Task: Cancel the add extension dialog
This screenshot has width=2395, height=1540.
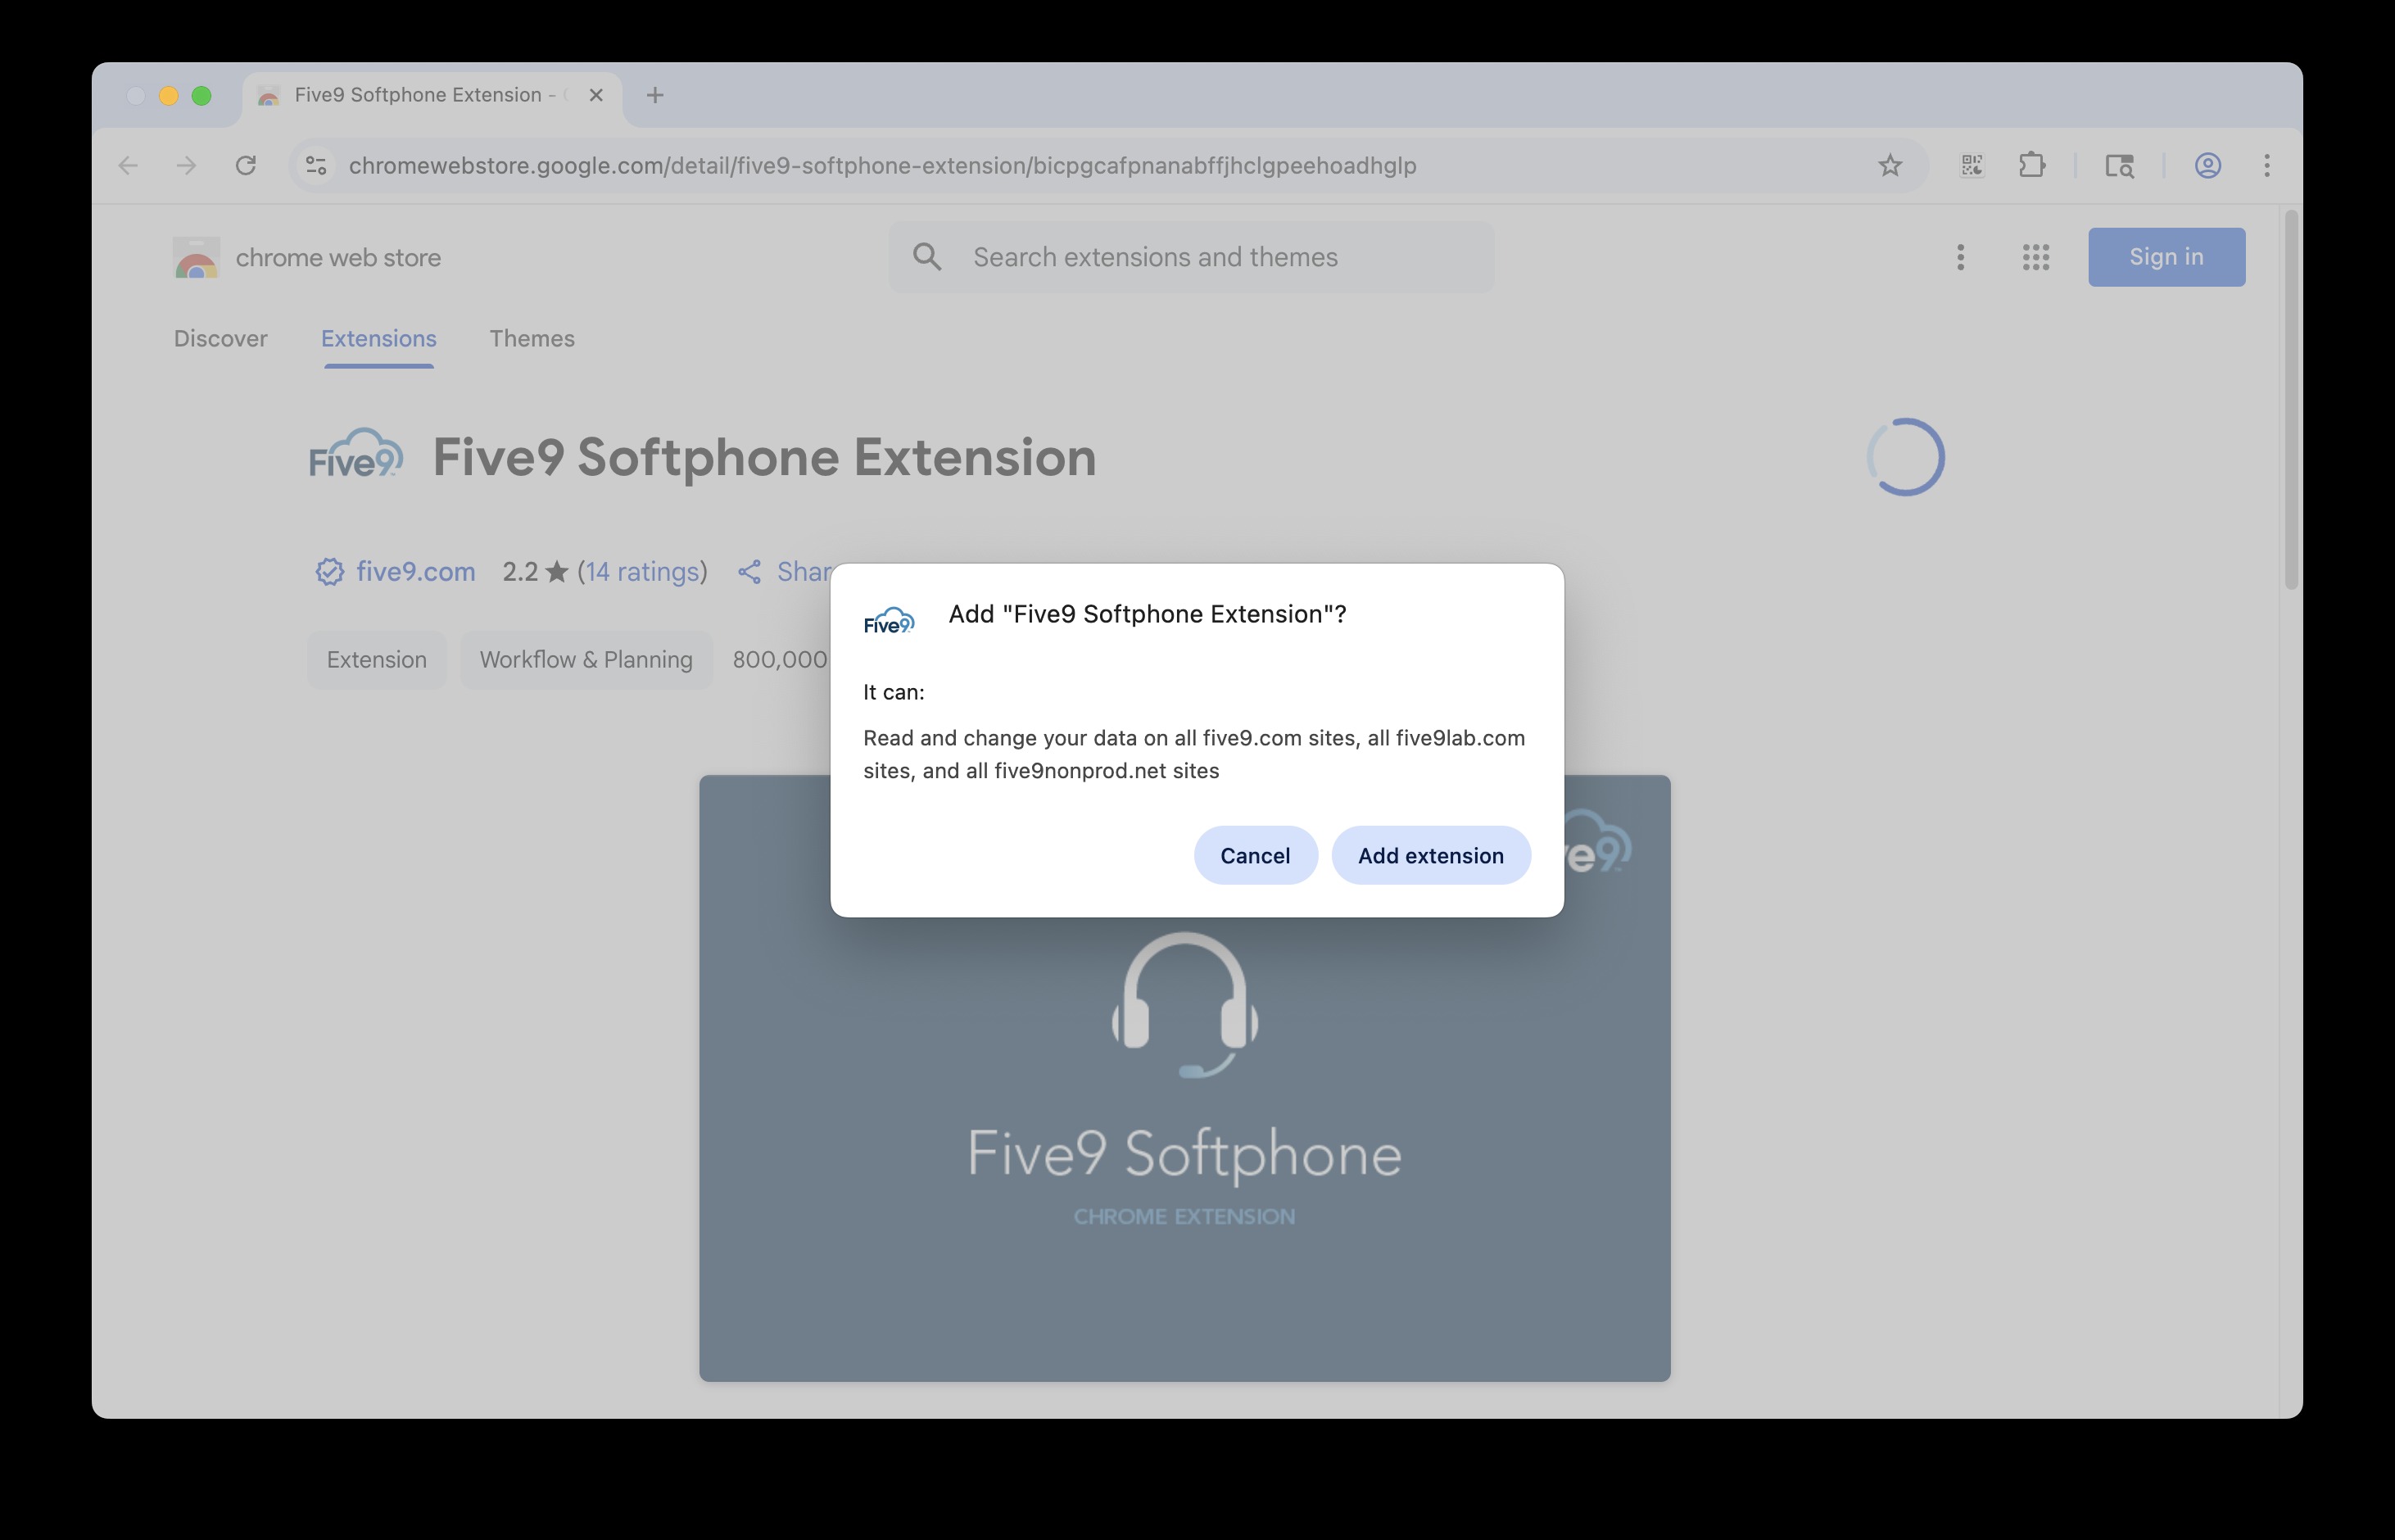Action: (x=1255, y=855)
